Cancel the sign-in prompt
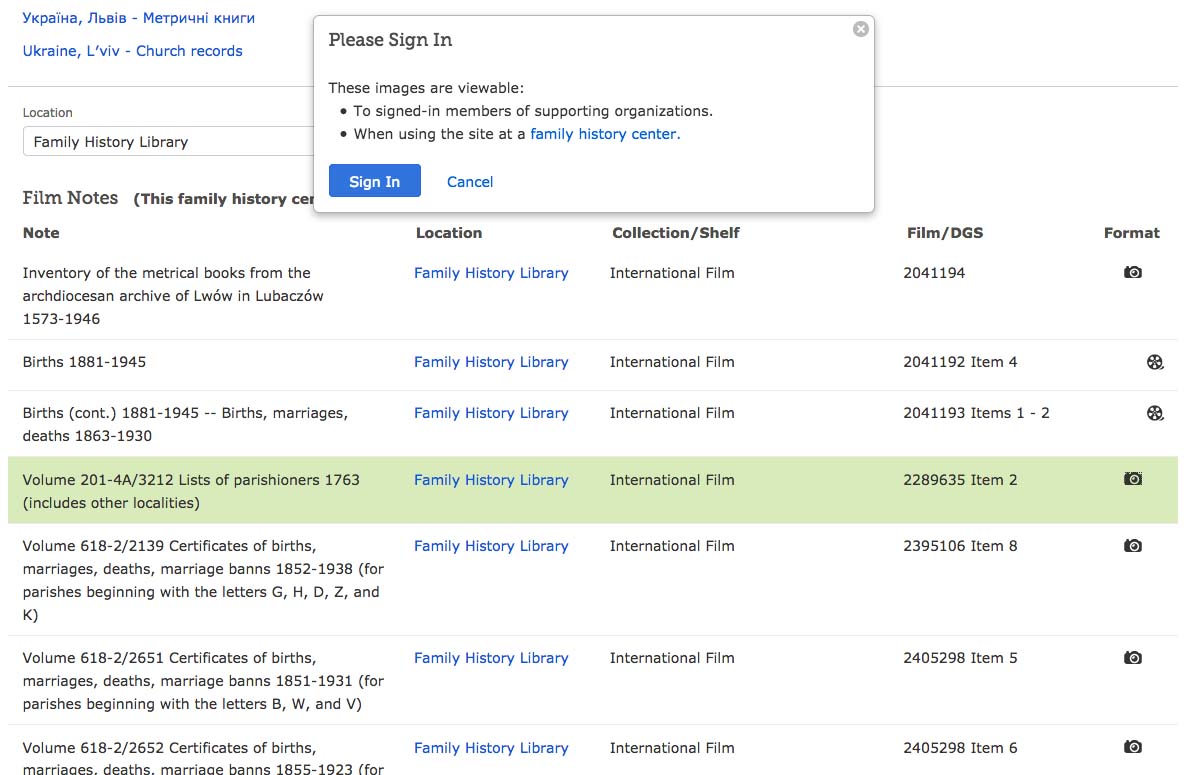Viewport: 1203px width, 775px height. tap(470, 182)
